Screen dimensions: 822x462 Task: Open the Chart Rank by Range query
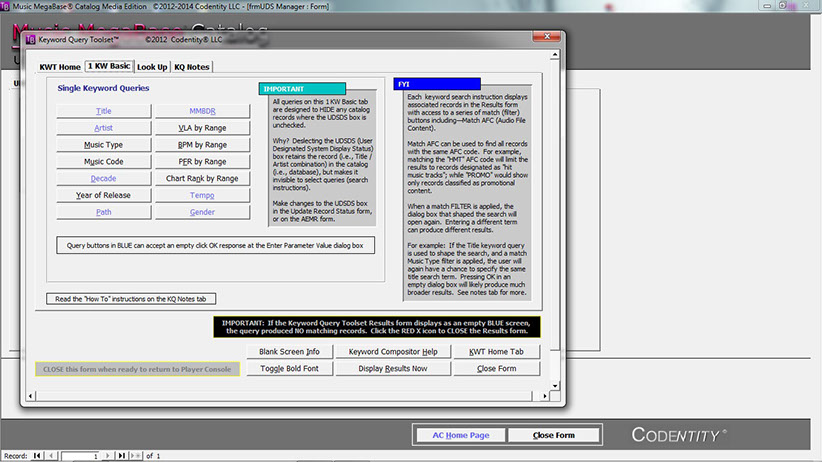click(201, 178)
